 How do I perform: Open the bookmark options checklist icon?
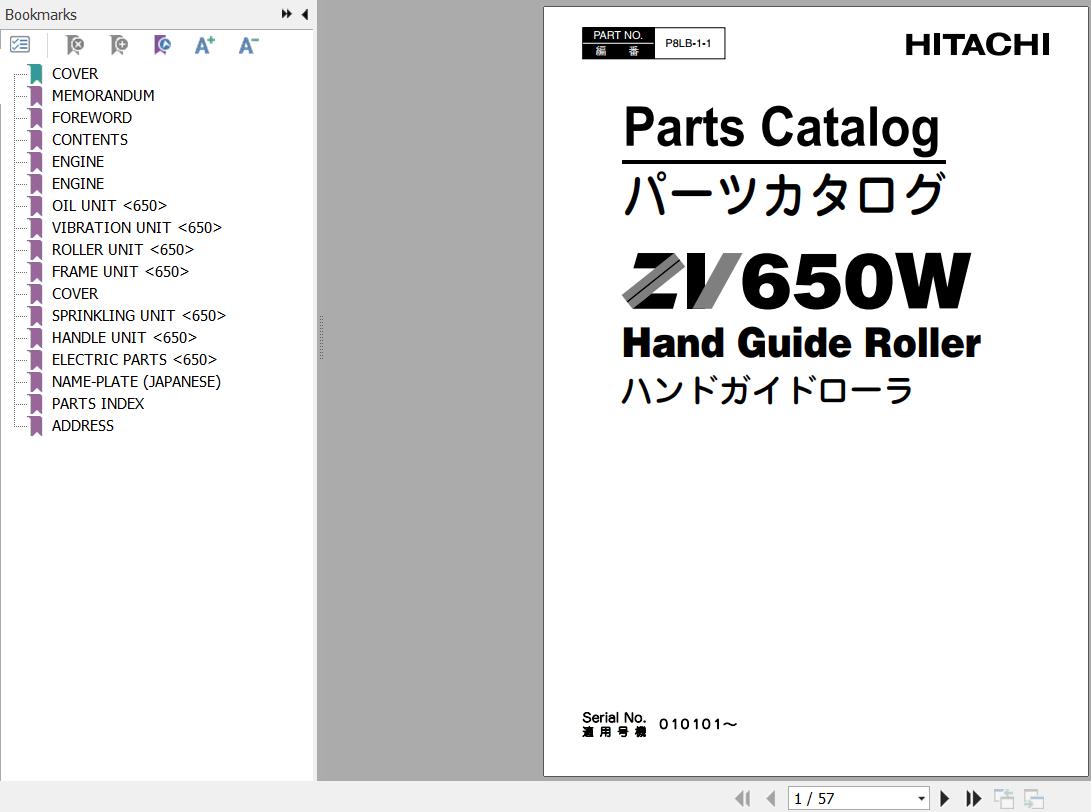[20, 45]
